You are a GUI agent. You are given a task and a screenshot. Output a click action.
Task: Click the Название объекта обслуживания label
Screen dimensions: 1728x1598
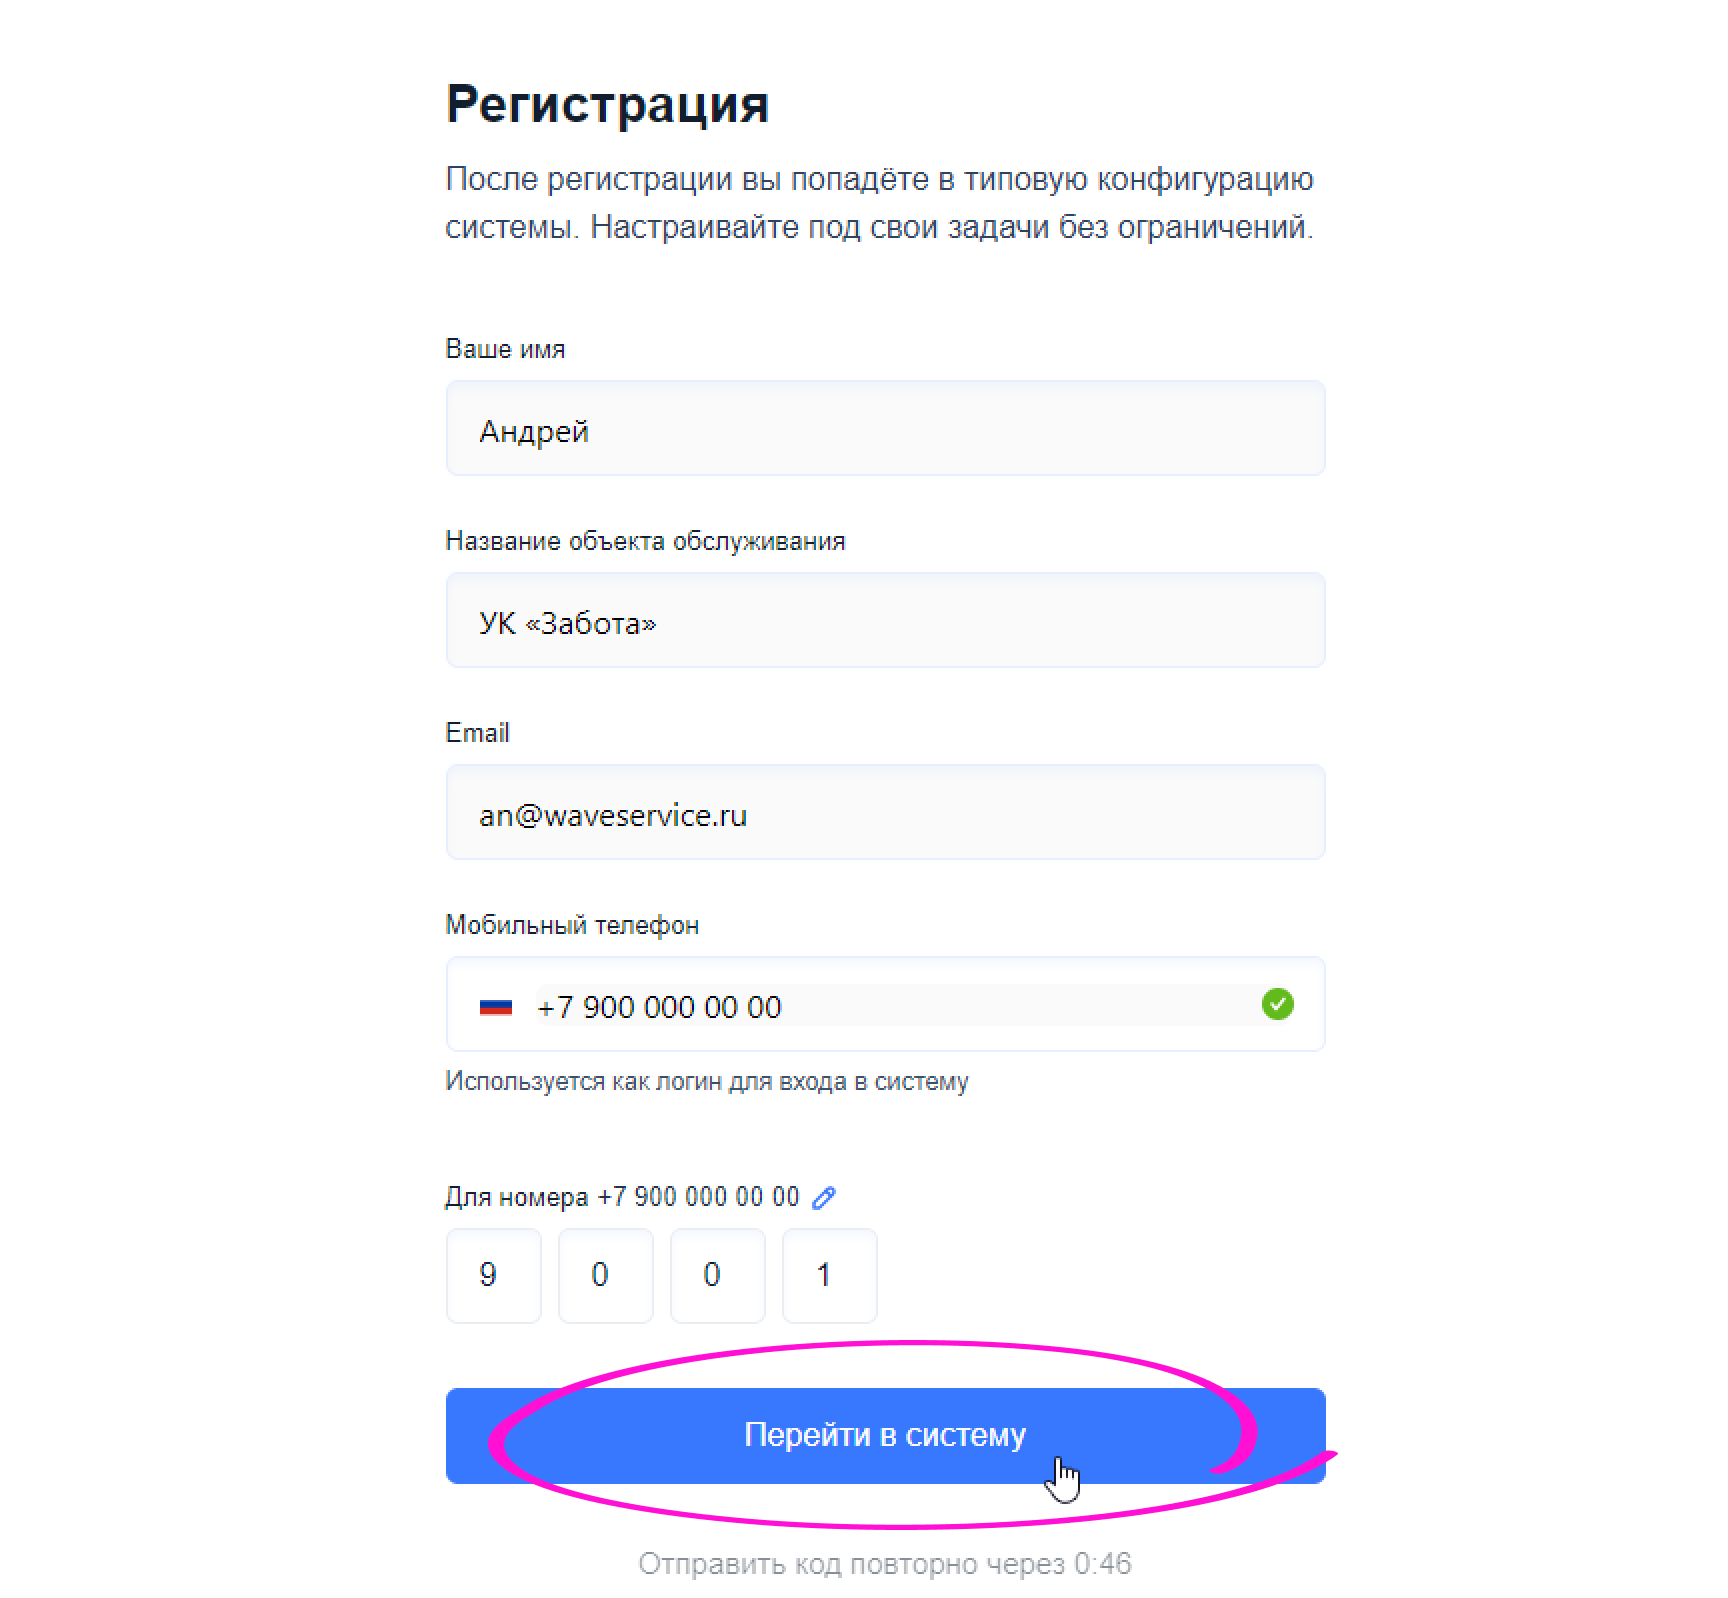645,541
